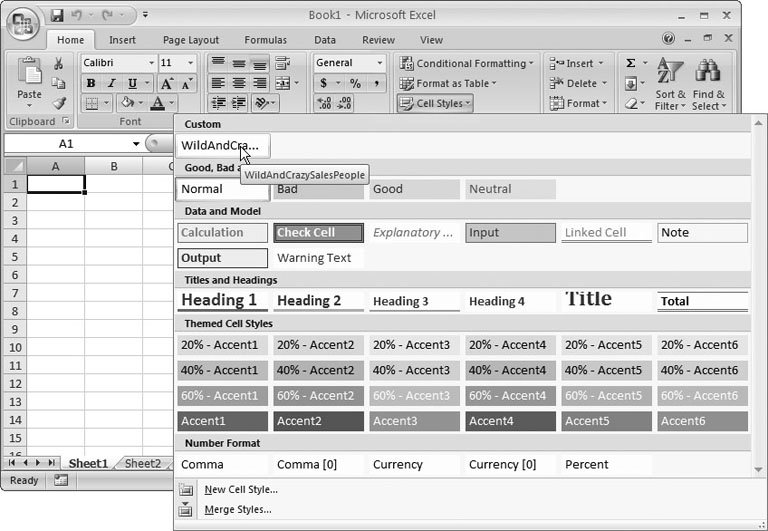
Task: Click the Name Box showing A1
Action: click(x=66, y=144)
